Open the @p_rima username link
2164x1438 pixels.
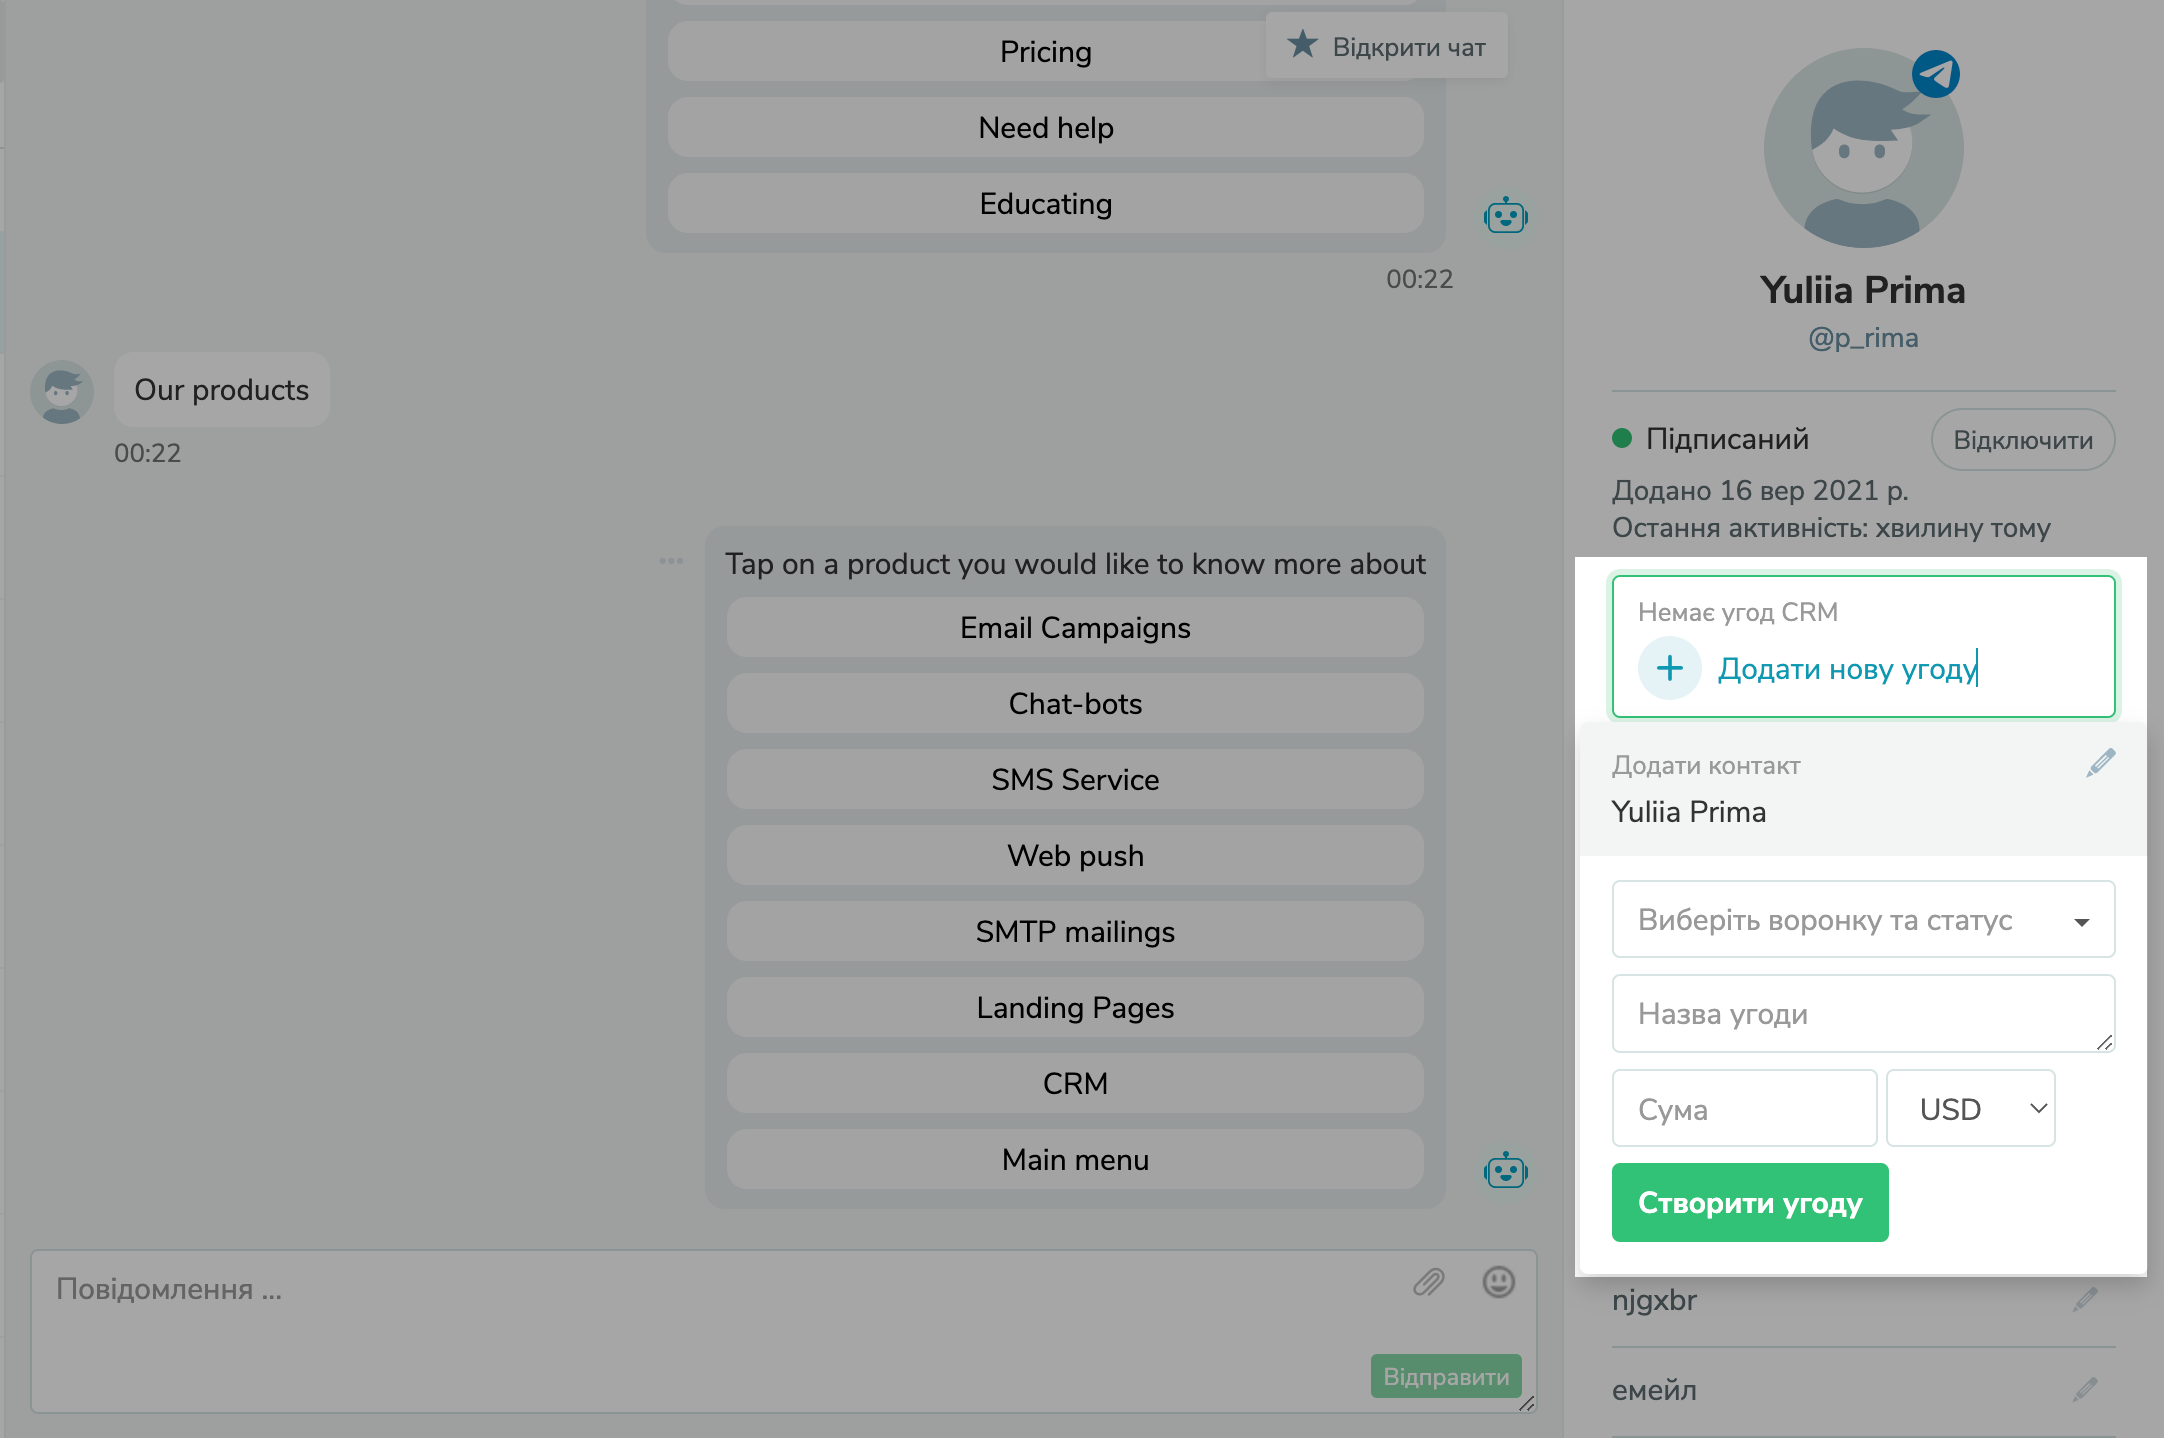(x=1863, y=338)
